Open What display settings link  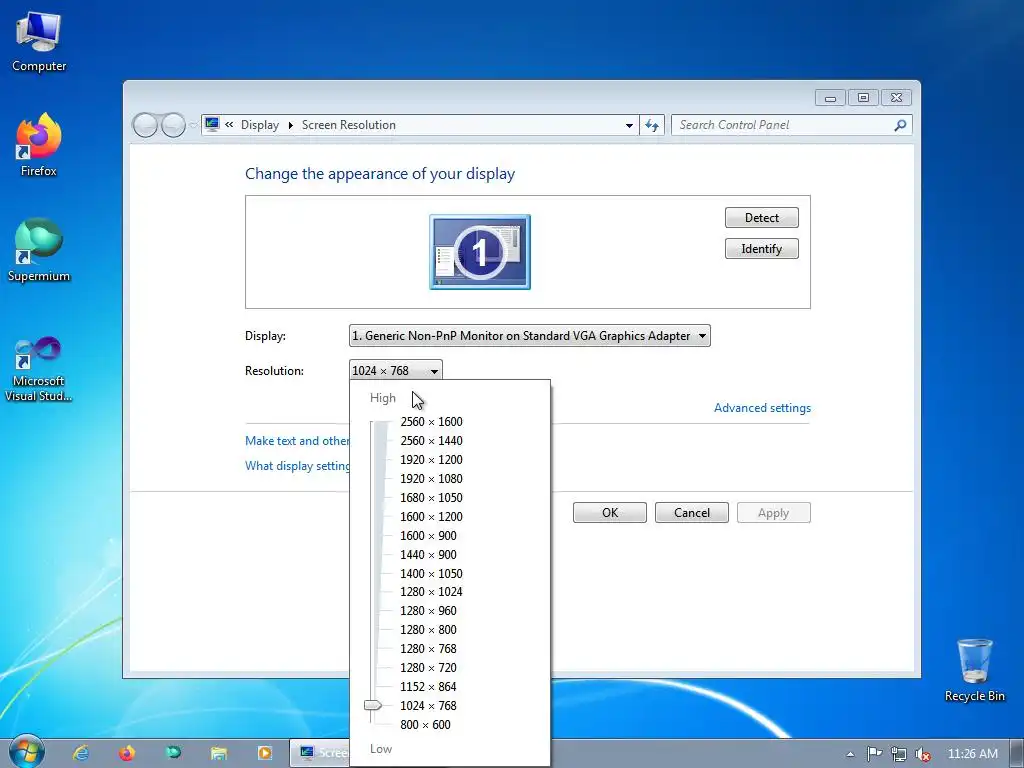pos(297,466)
